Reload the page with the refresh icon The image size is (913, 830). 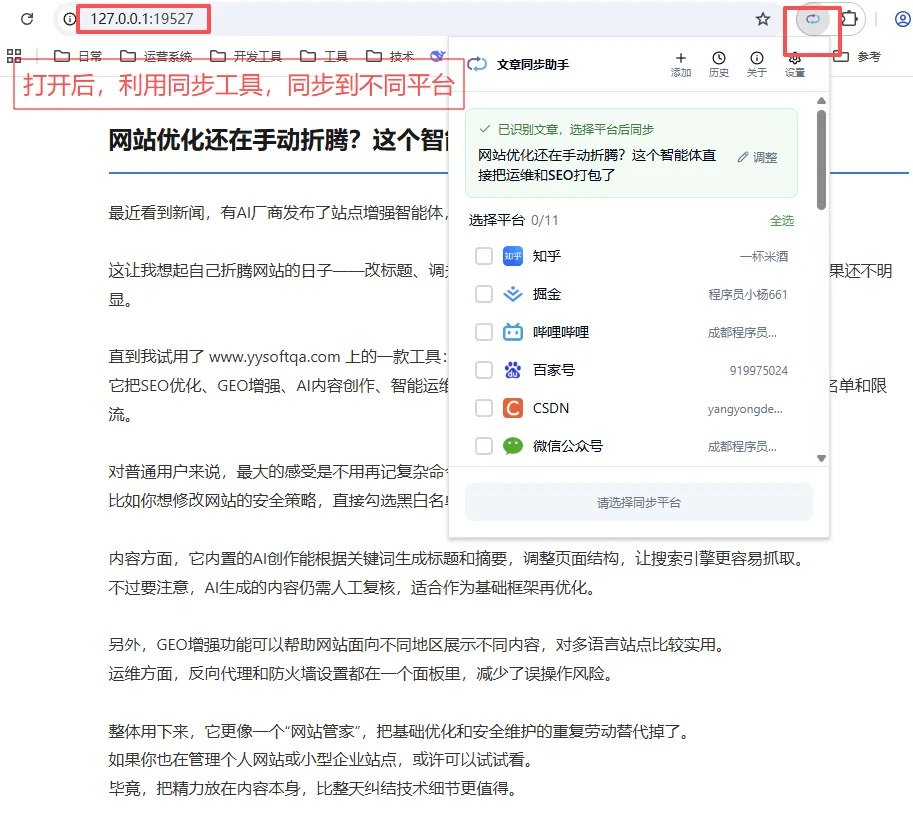tap(27, 19)
